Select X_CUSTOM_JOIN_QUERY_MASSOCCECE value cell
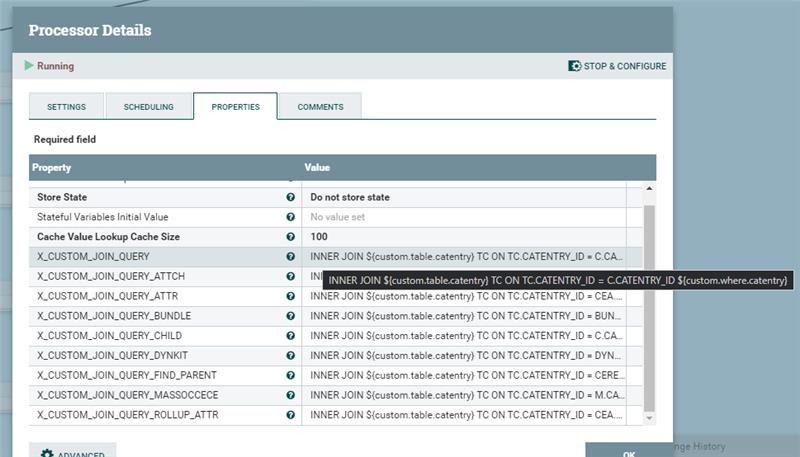 (x=465, y=395)
